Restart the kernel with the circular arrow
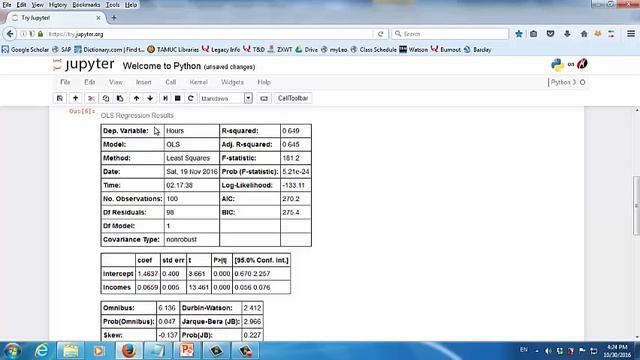The image size is (640, 360). 191,98
